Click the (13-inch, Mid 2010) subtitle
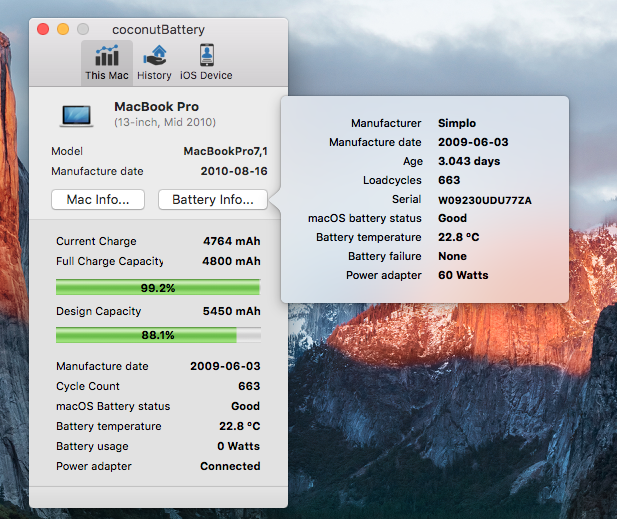Viewport: 617px width, 519px height. click(165, 122)
